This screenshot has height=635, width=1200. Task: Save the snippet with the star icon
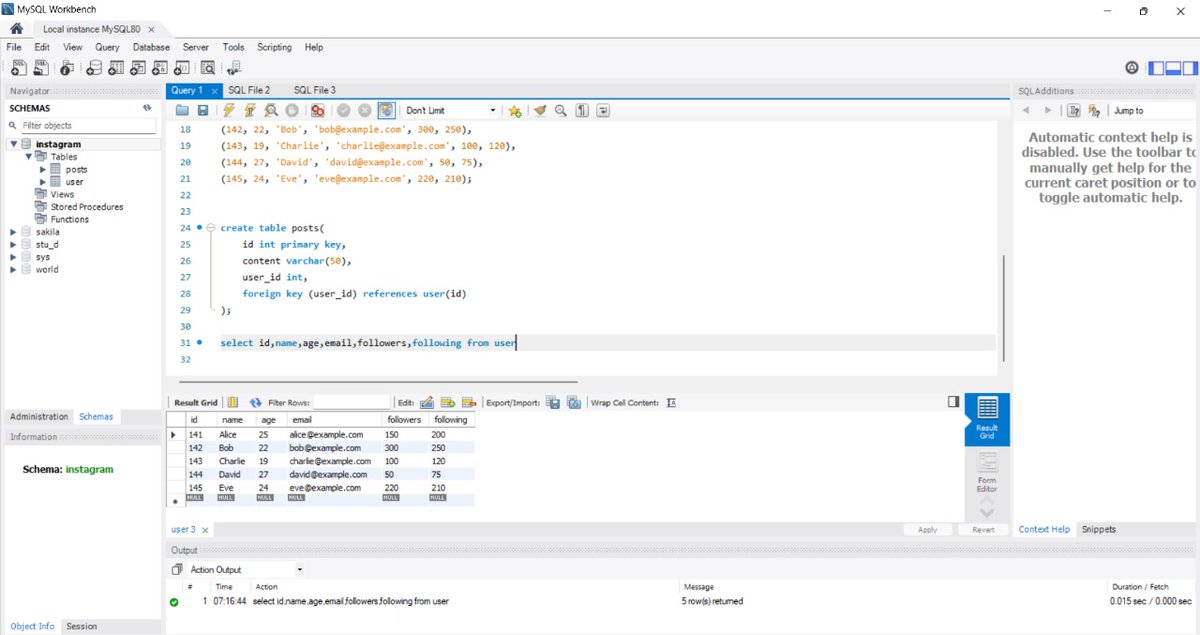[x=515, y=110]
